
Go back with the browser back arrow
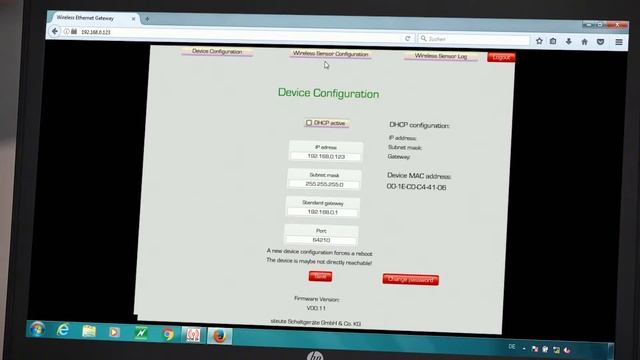coord(55,31)
